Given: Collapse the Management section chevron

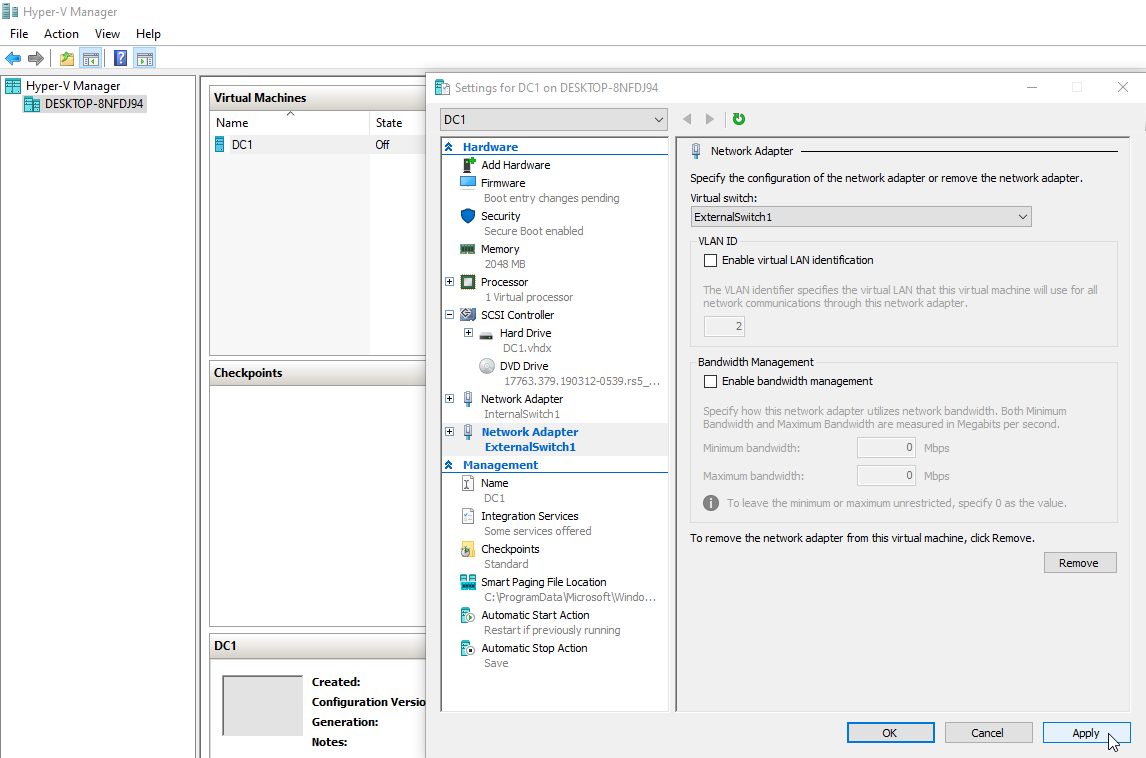Looking at the screenshot, I should (449, 465).
